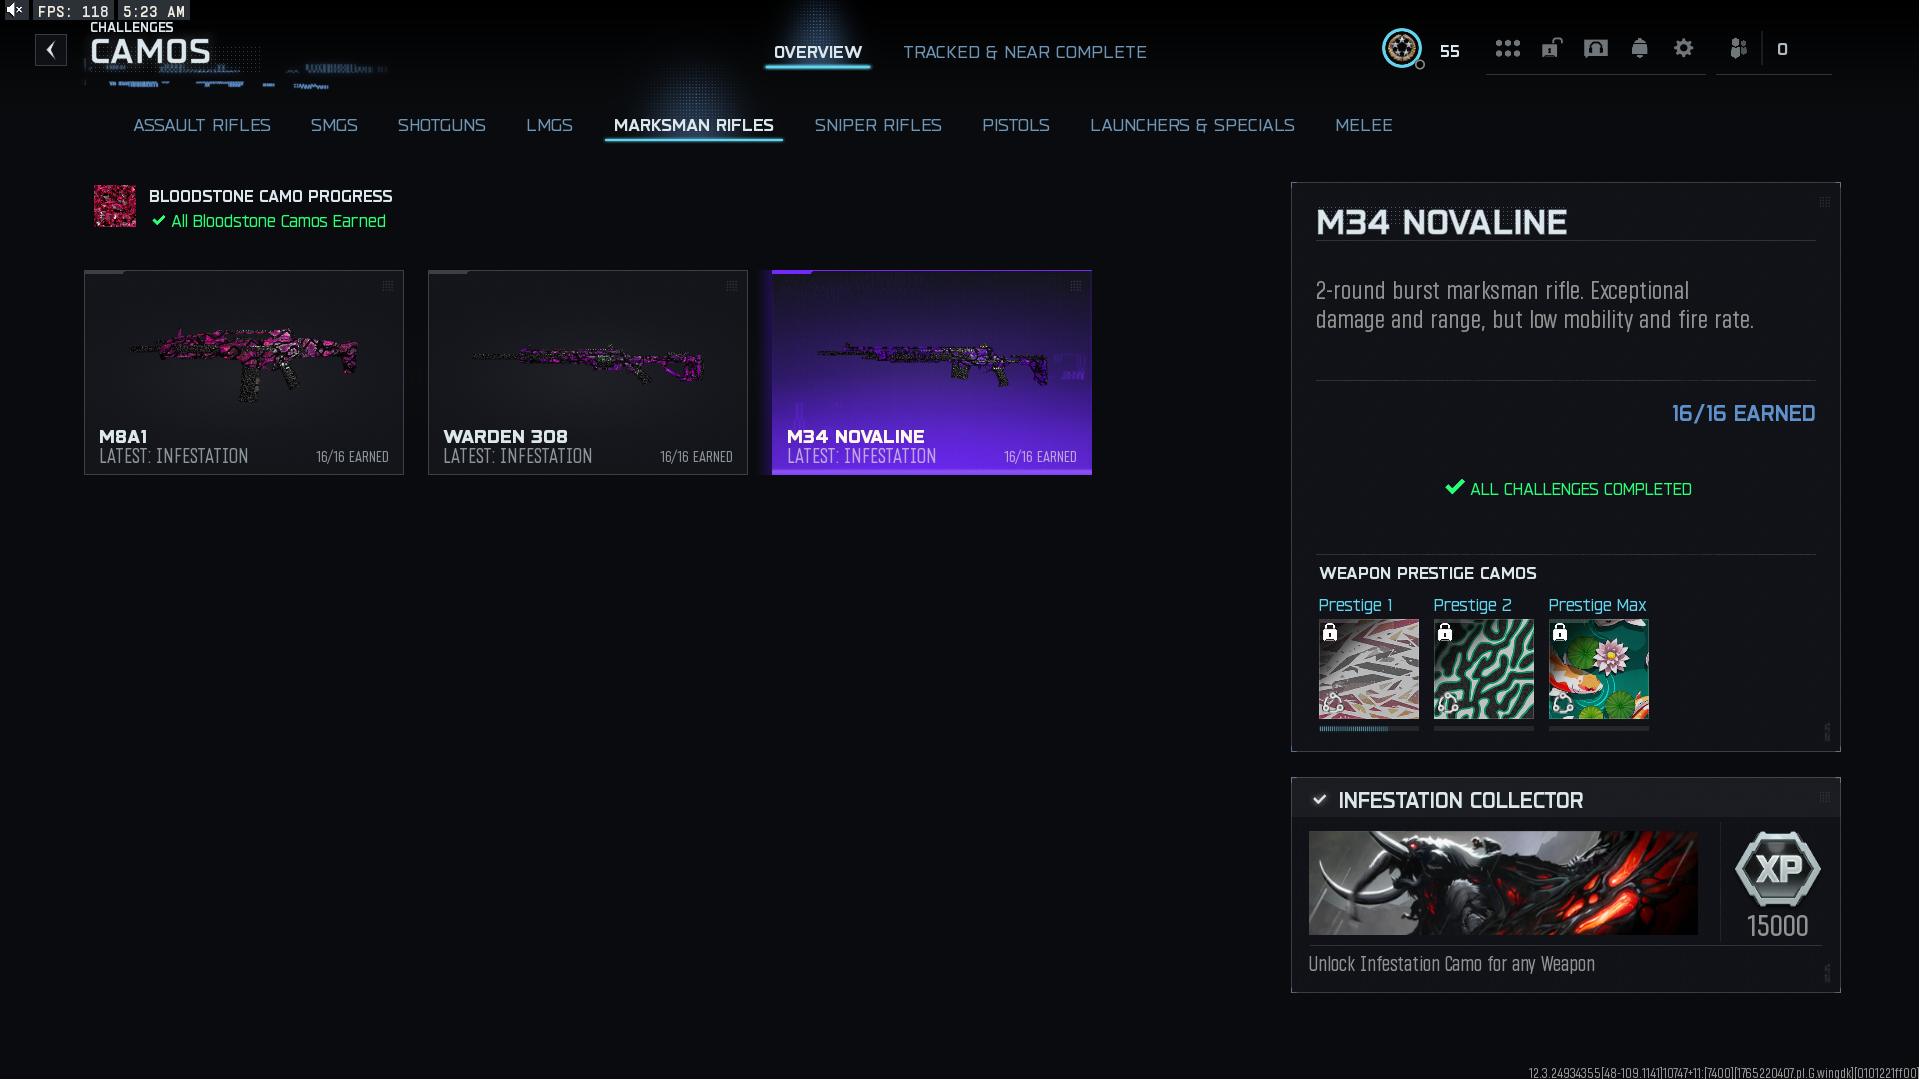Screen dimensions: 1919x1079
Task: Click the Infestation Collector reward image
Action: [1502, 883]
